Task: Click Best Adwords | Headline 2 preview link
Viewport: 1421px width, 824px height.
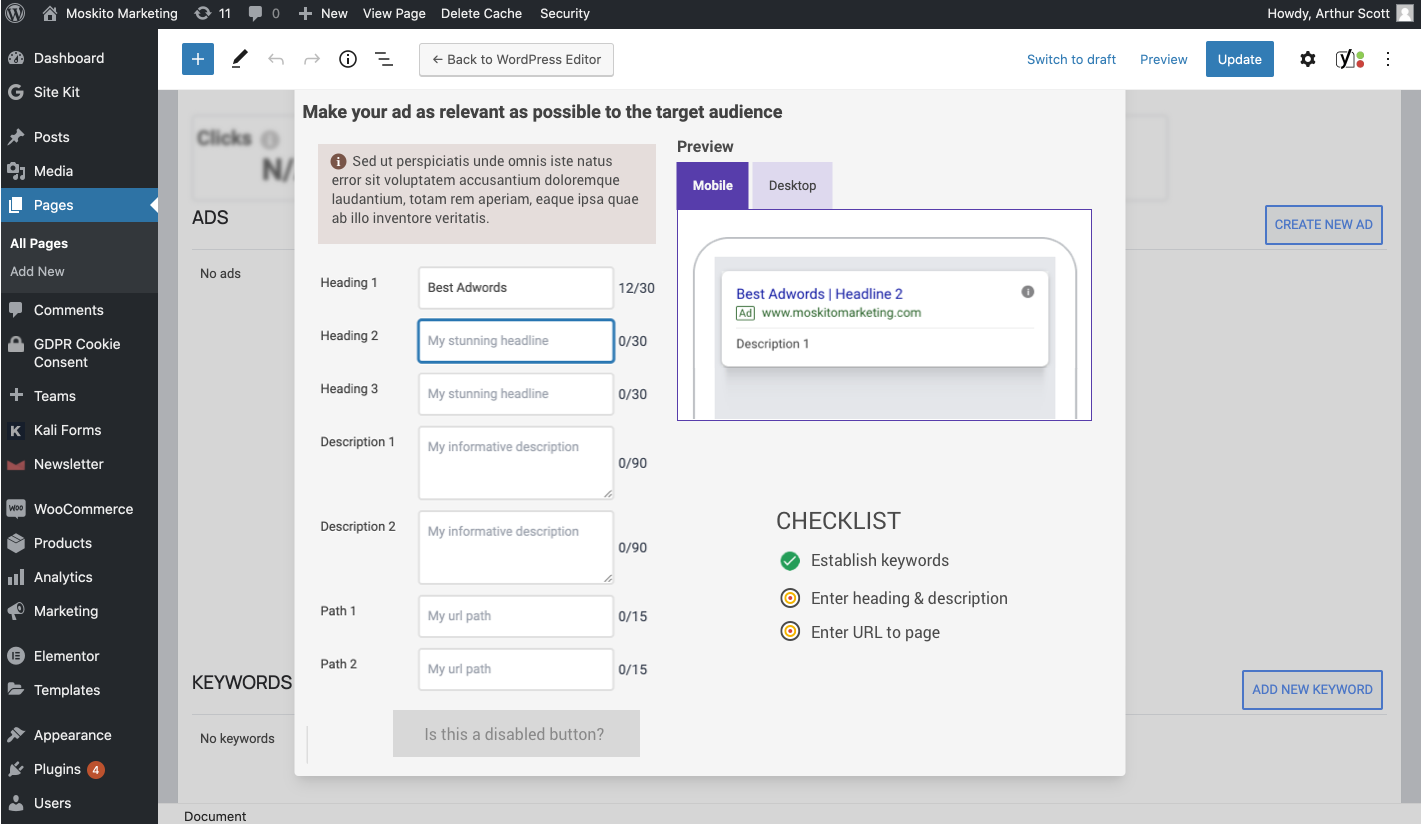Action: 820,294
